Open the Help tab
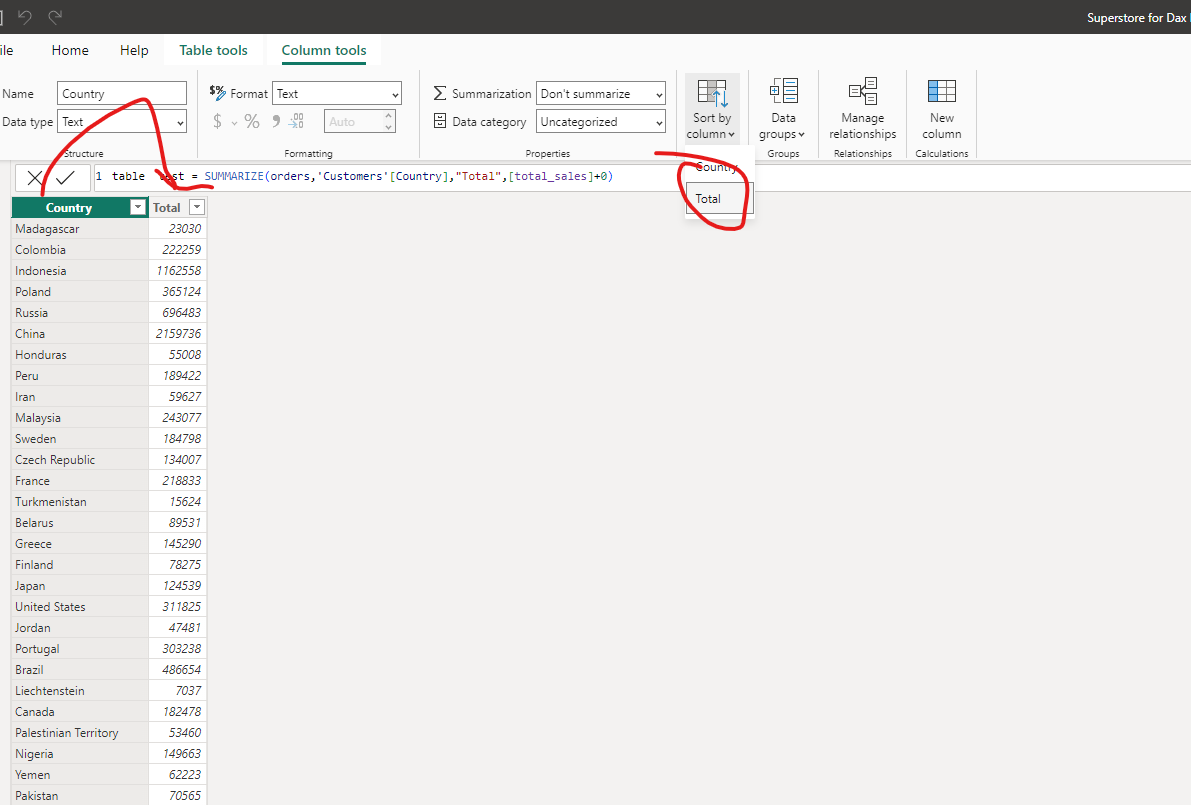Viewport: 1191px width, 805px height. [x=134, y=50]
